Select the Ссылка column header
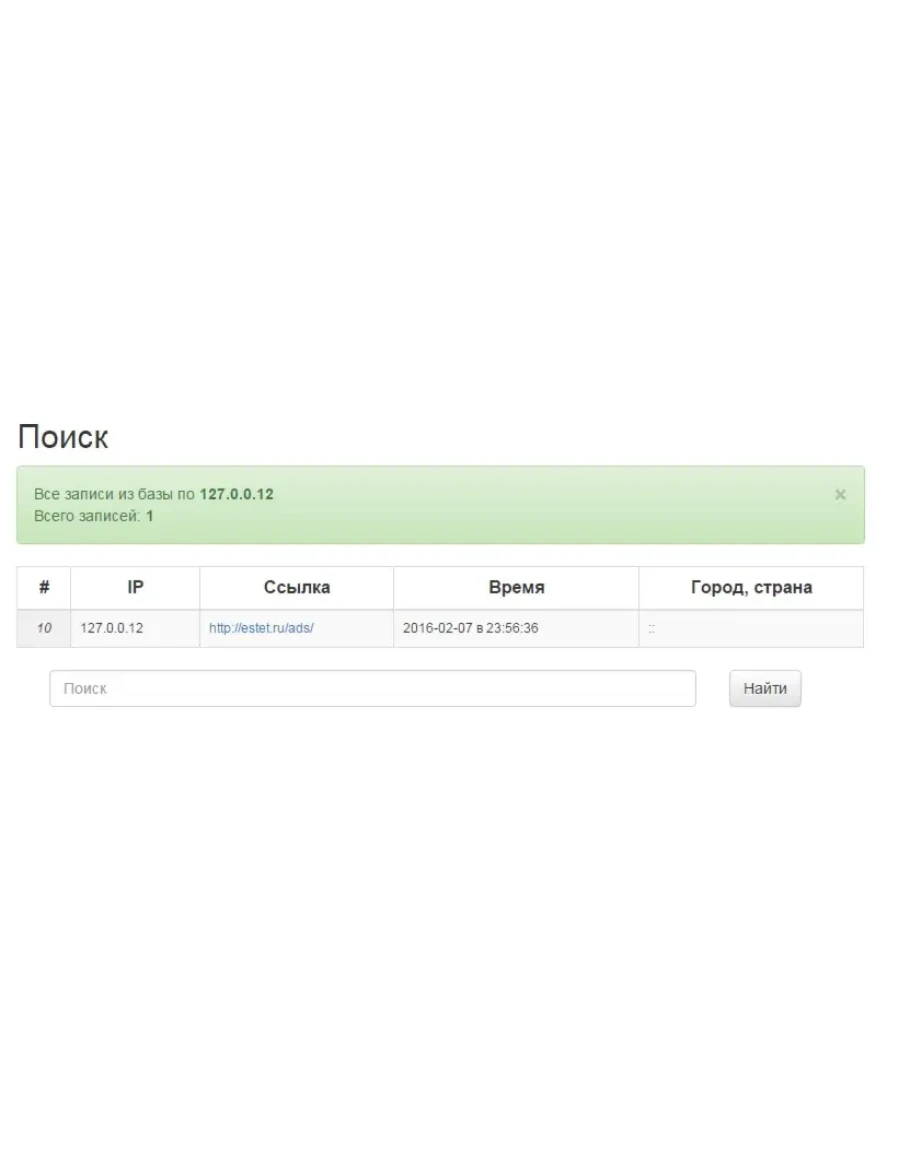This screenshot has height=1155, width=910. pos(297,588)
